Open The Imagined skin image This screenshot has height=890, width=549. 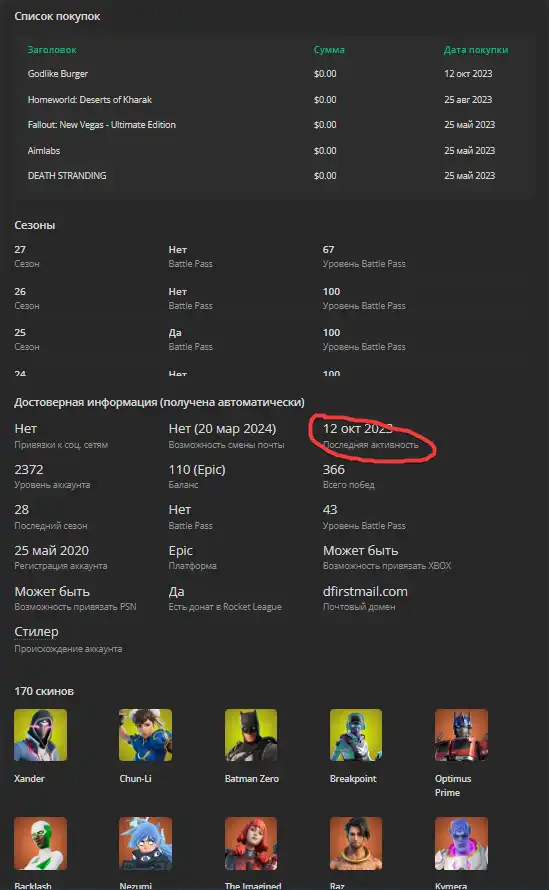[251, 843]
